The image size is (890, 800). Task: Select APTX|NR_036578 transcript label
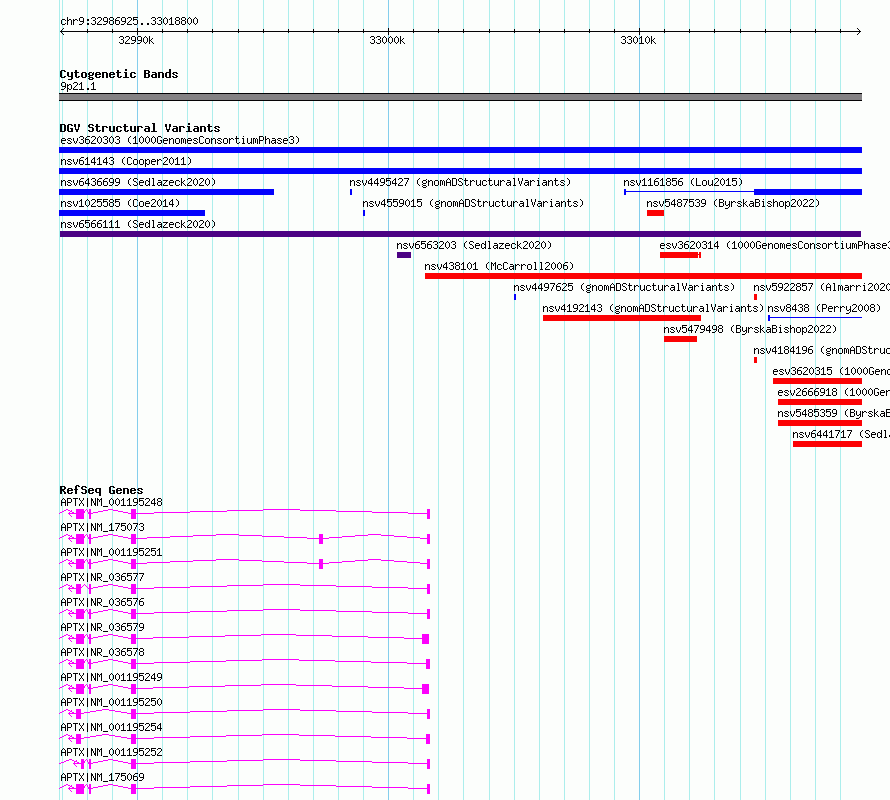(102, 652)
